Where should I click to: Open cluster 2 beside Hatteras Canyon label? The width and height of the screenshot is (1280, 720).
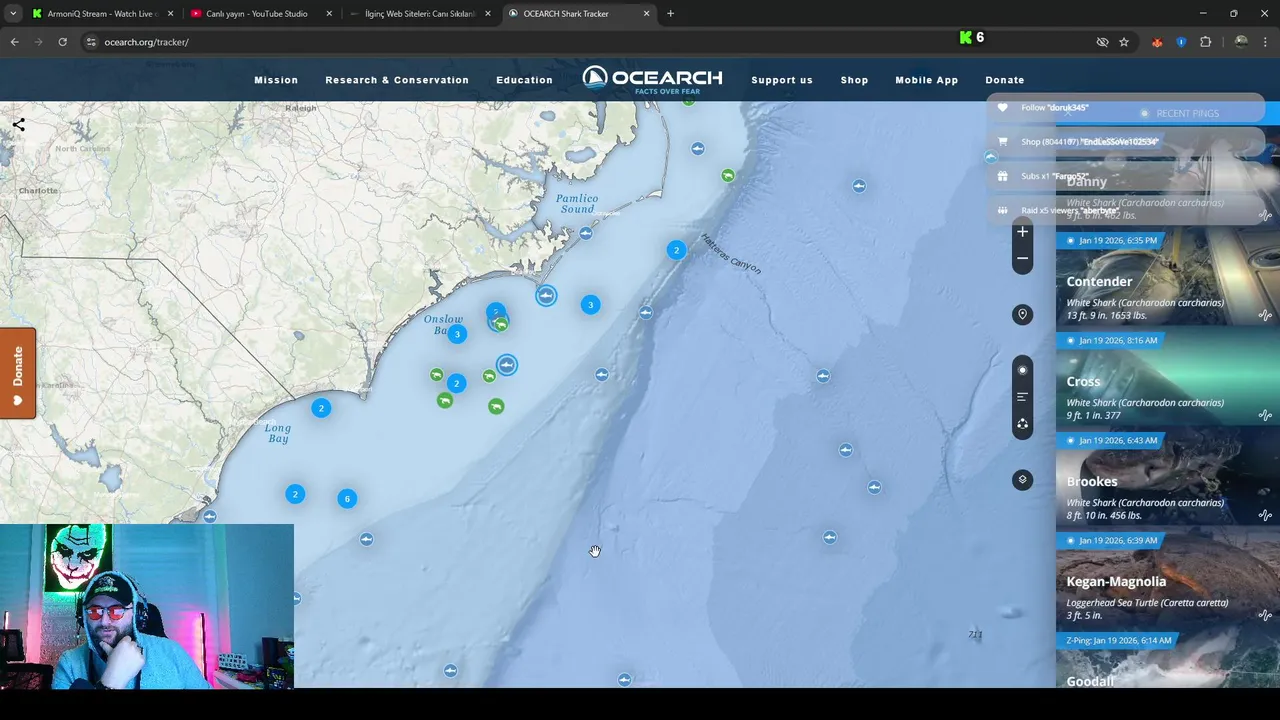676,250
